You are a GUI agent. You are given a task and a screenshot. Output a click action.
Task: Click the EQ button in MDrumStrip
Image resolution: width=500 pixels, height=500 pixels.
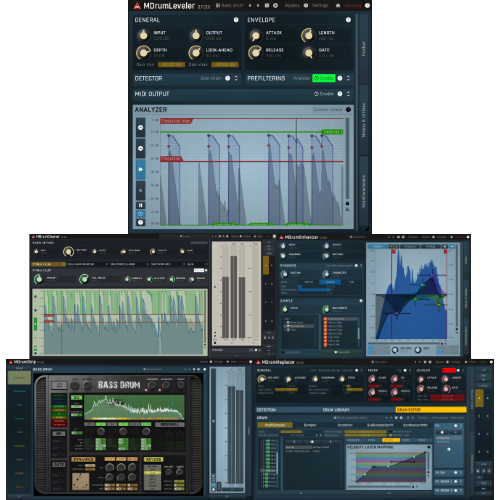(x=76, y=398)
